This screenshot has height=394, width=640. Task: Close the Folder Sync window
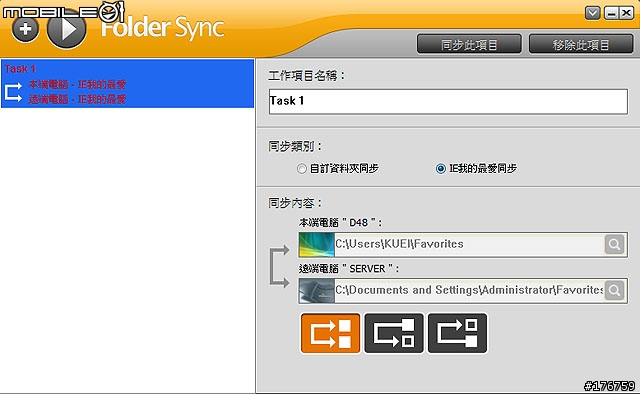click(626, 13)
